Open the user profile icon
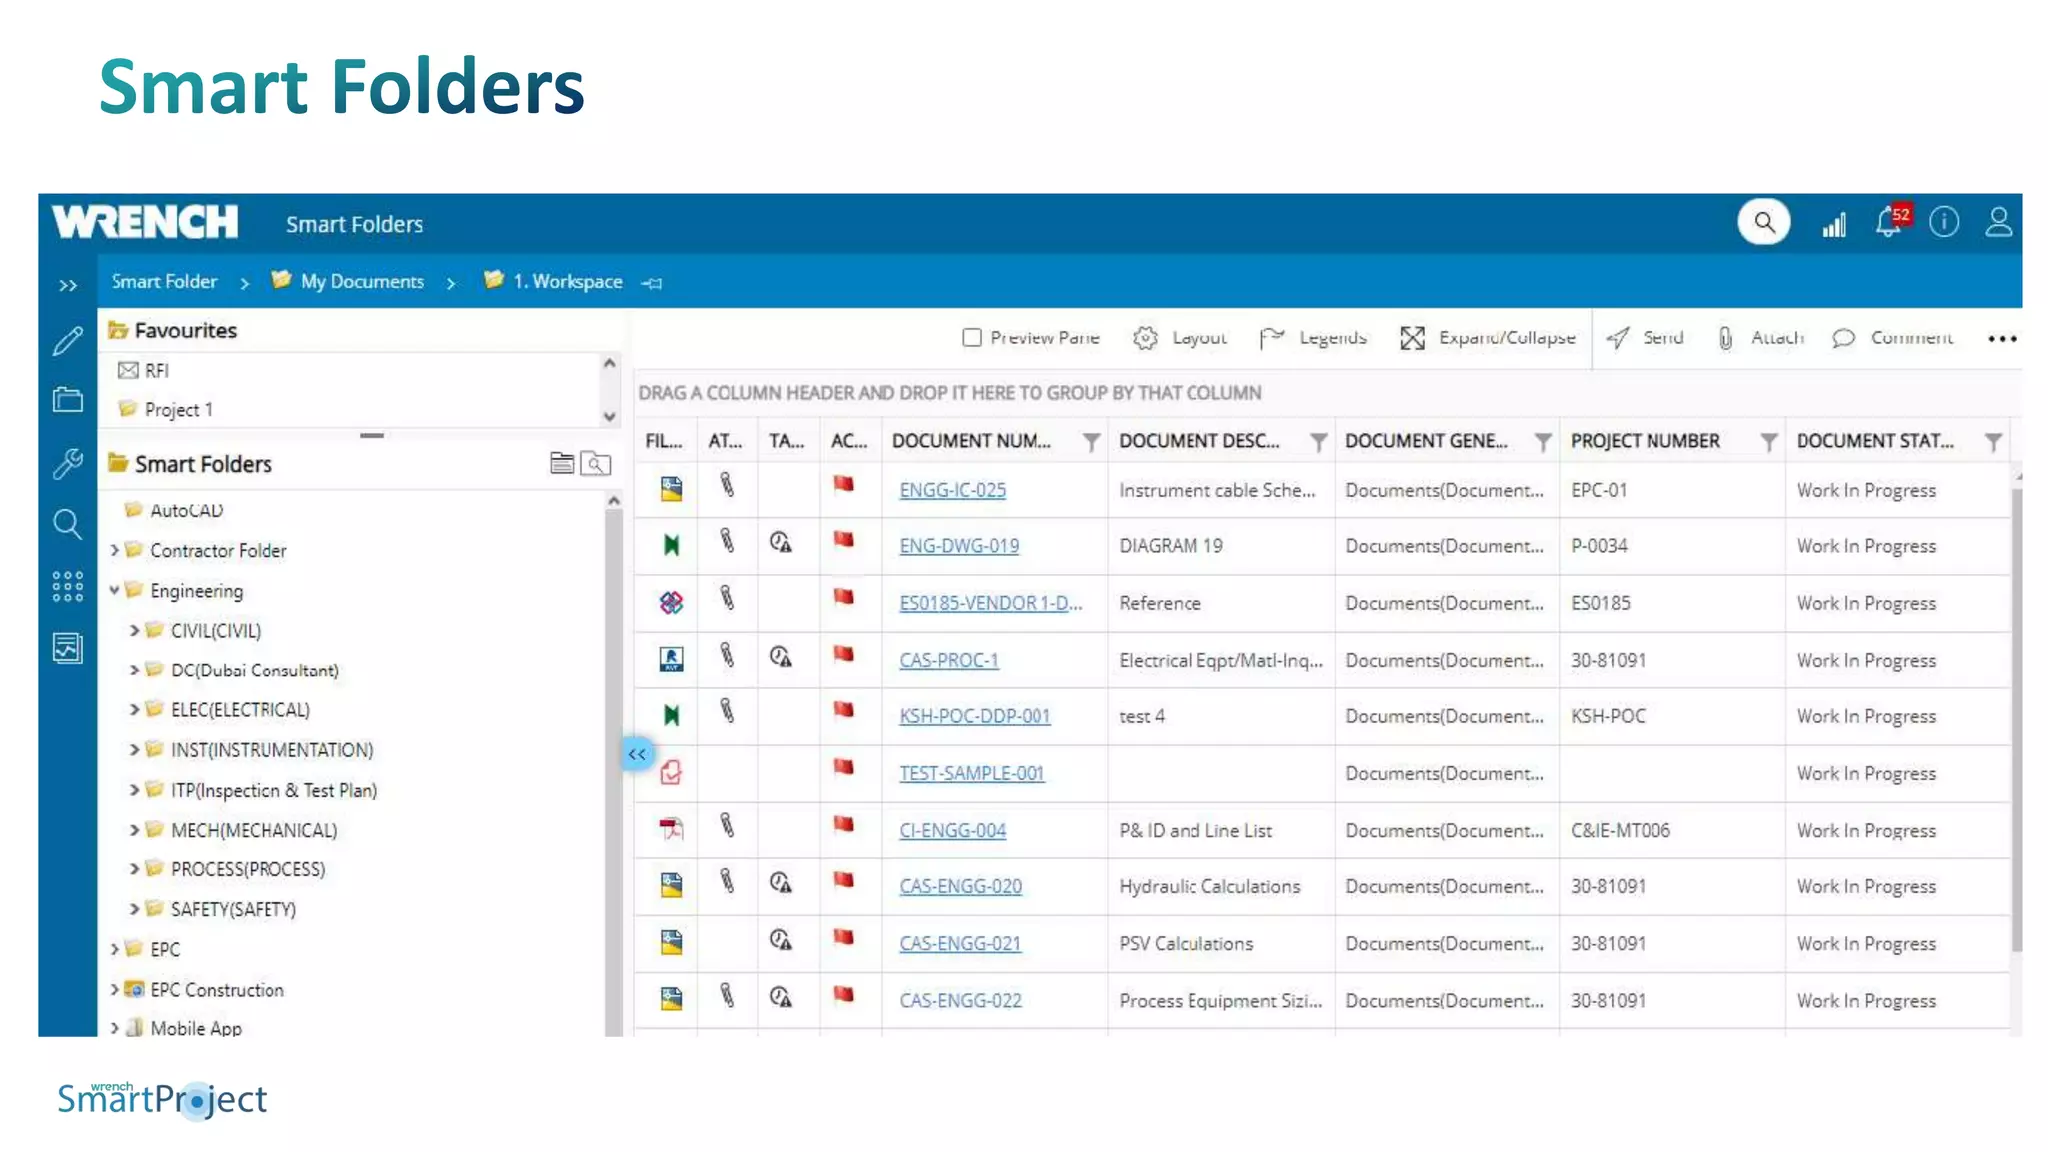 pyautogui.click(x=1998, y=222)
